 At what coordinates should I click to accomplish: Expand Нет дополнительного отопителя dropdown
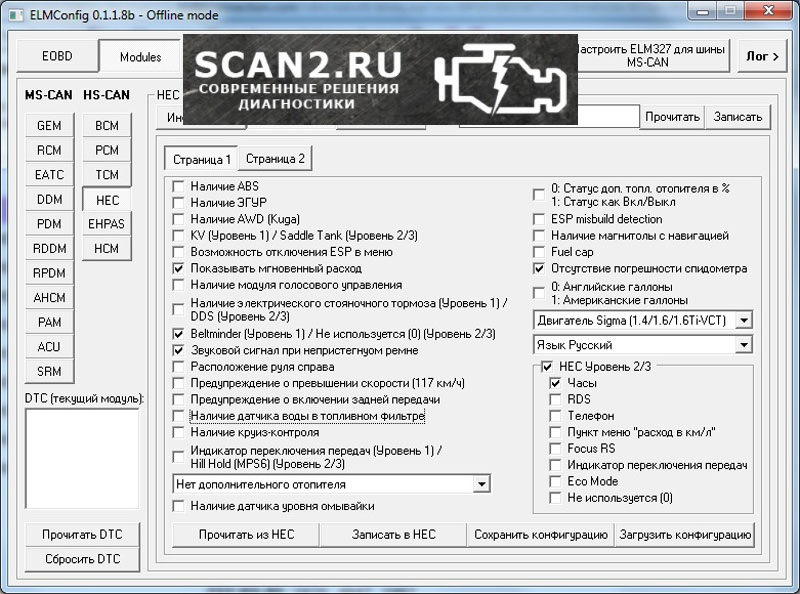tap(332, 484)
